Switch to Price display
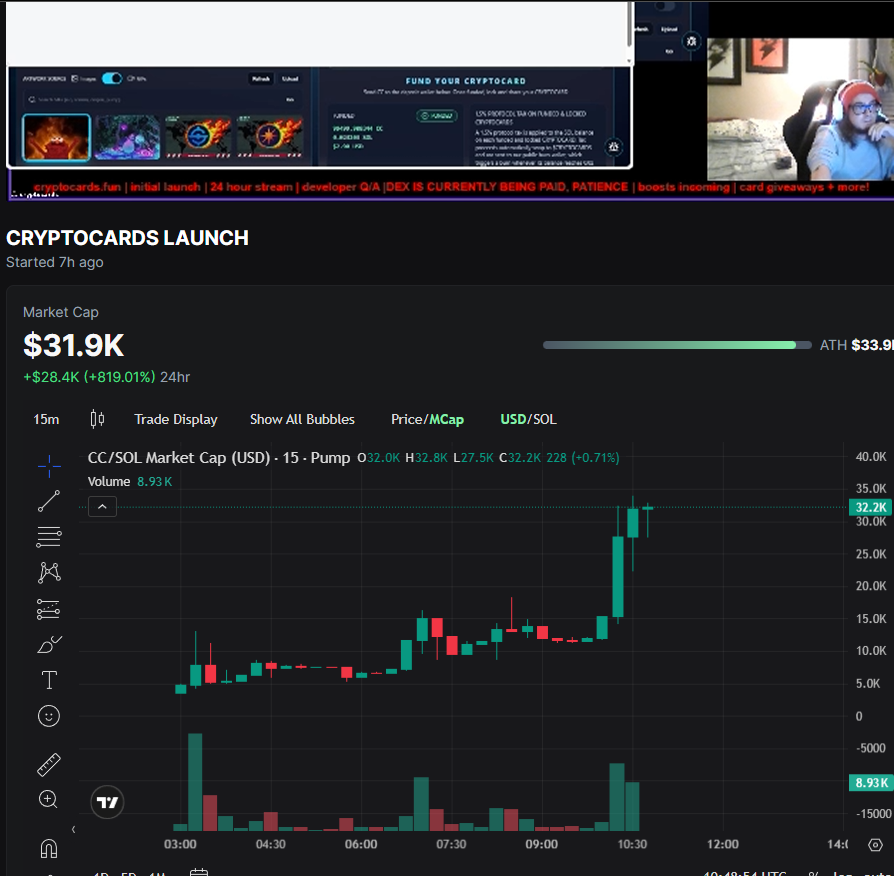The width and height of the screenshot is (894, 876). coord(407,419)
